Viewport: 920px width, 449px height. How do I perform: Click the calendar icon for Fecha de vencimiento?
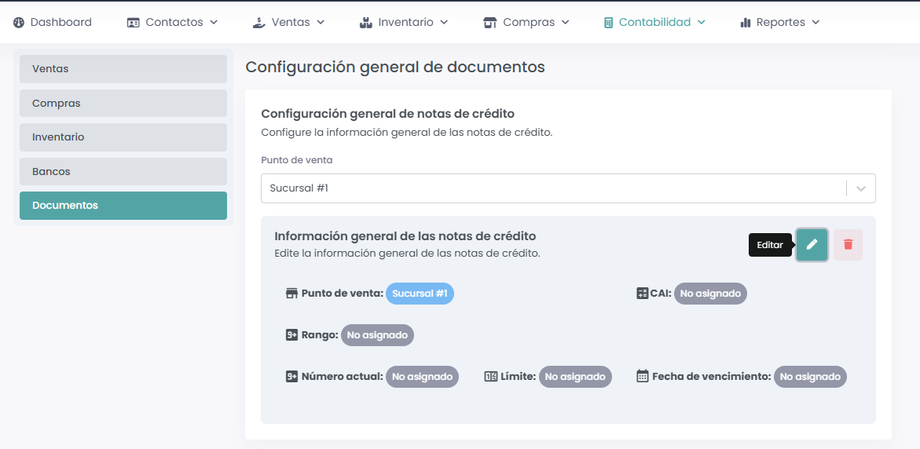point(643,377)
